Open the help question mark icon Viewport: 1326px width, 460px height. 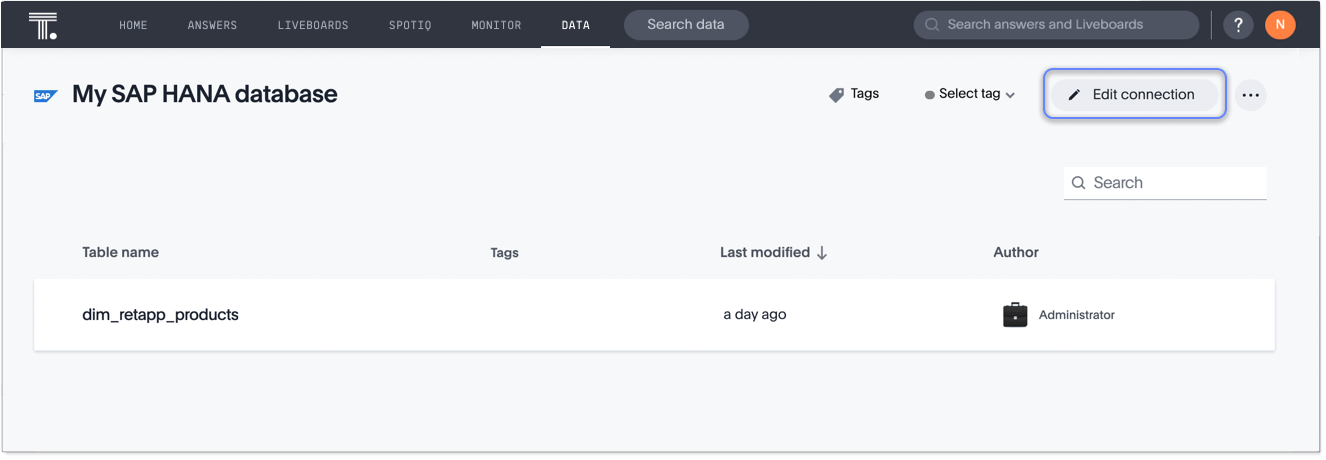(1238, 25)
